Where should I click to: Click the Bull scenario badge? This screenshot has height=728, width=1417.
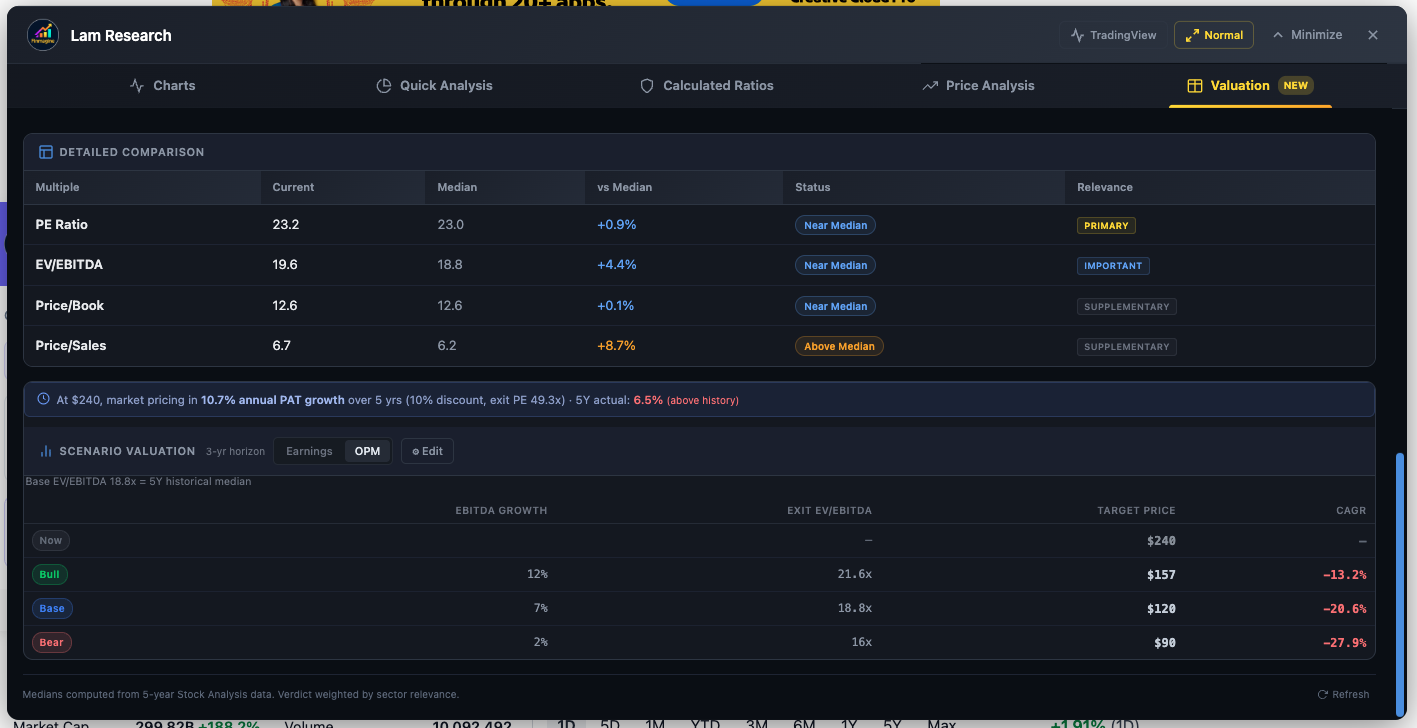(x=49, y=574)
